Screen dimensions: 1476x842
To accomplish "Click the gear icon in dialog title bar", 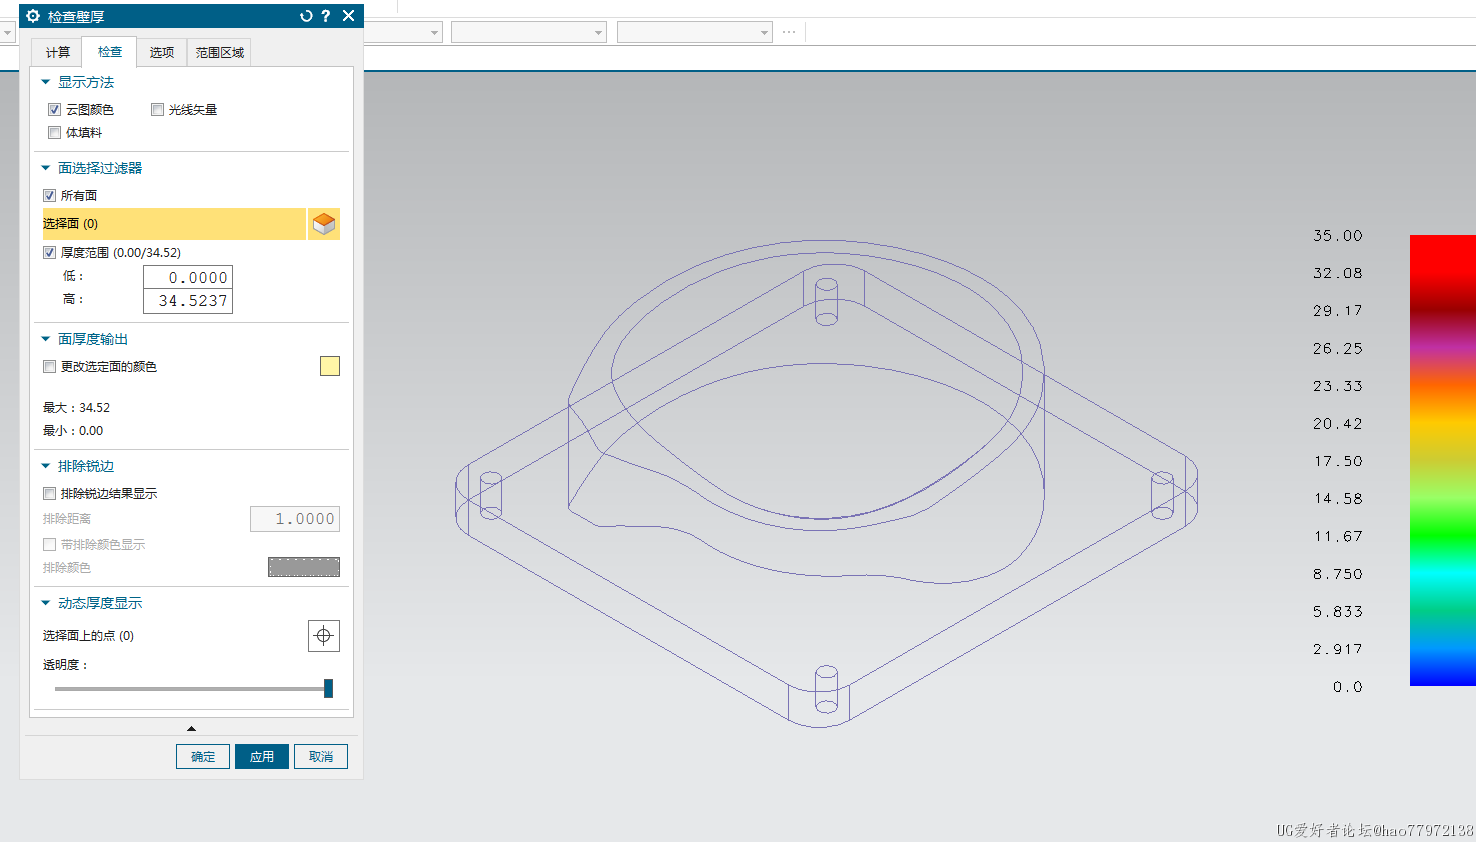I will [x=33, y=16].
